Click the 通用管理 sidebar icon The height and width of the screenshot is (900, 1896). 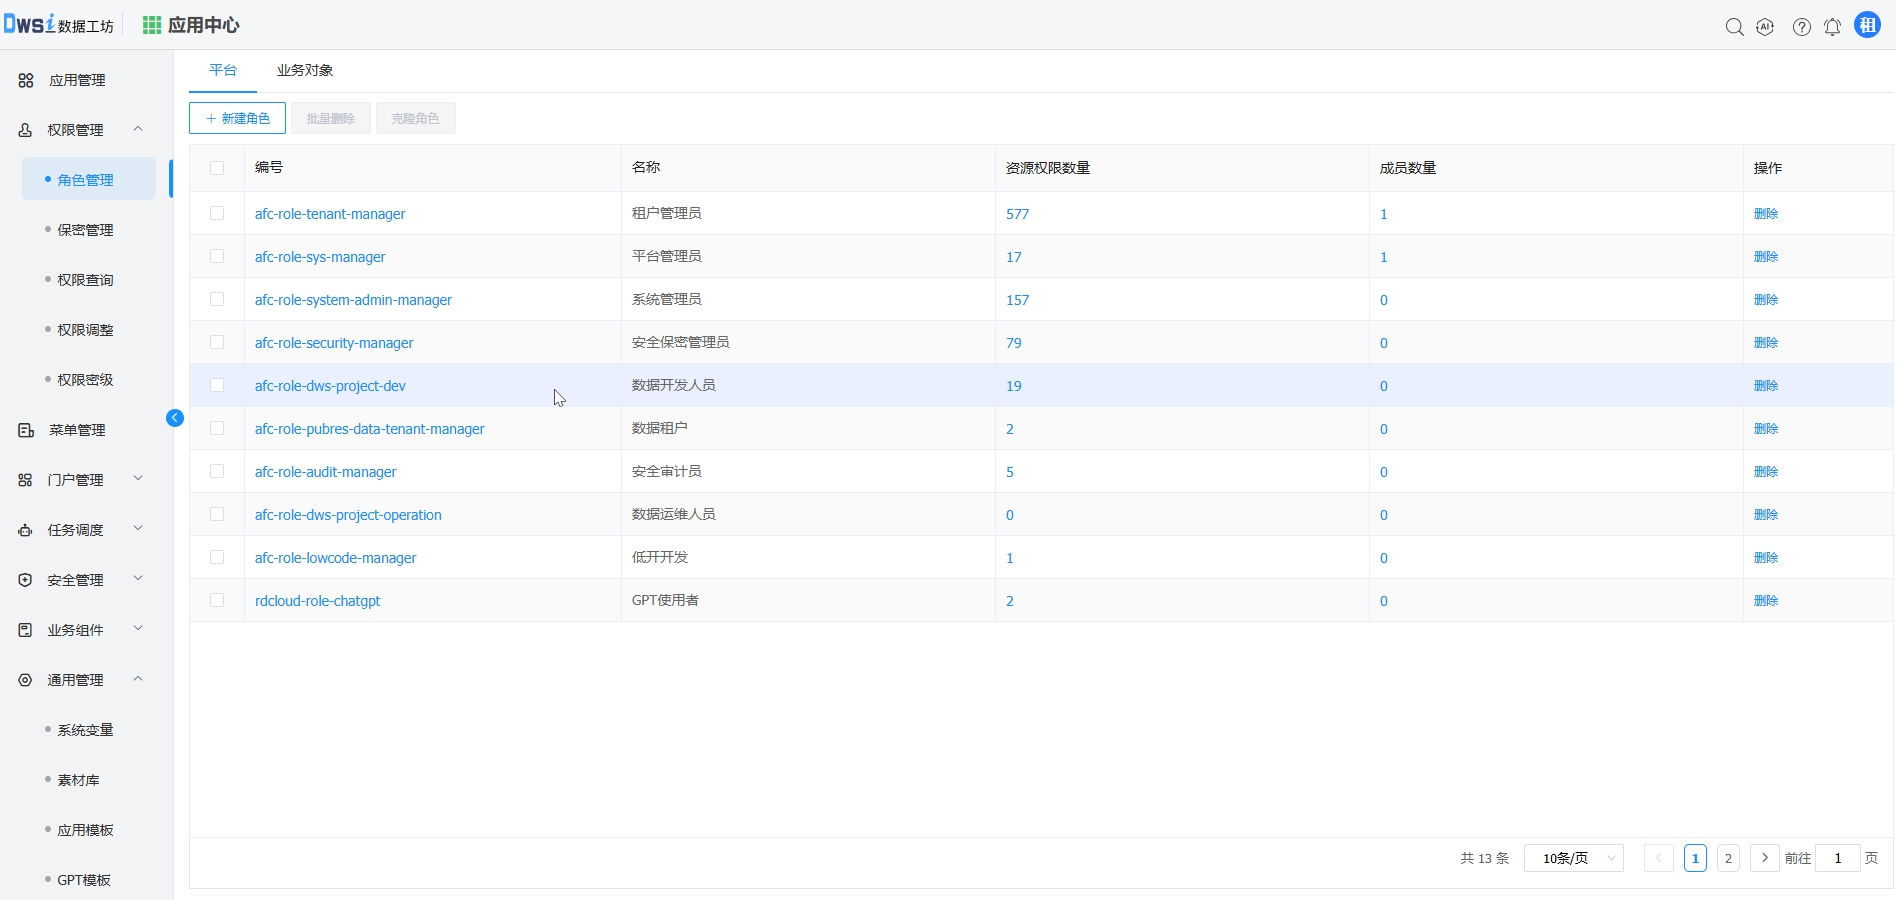(26, 680)
